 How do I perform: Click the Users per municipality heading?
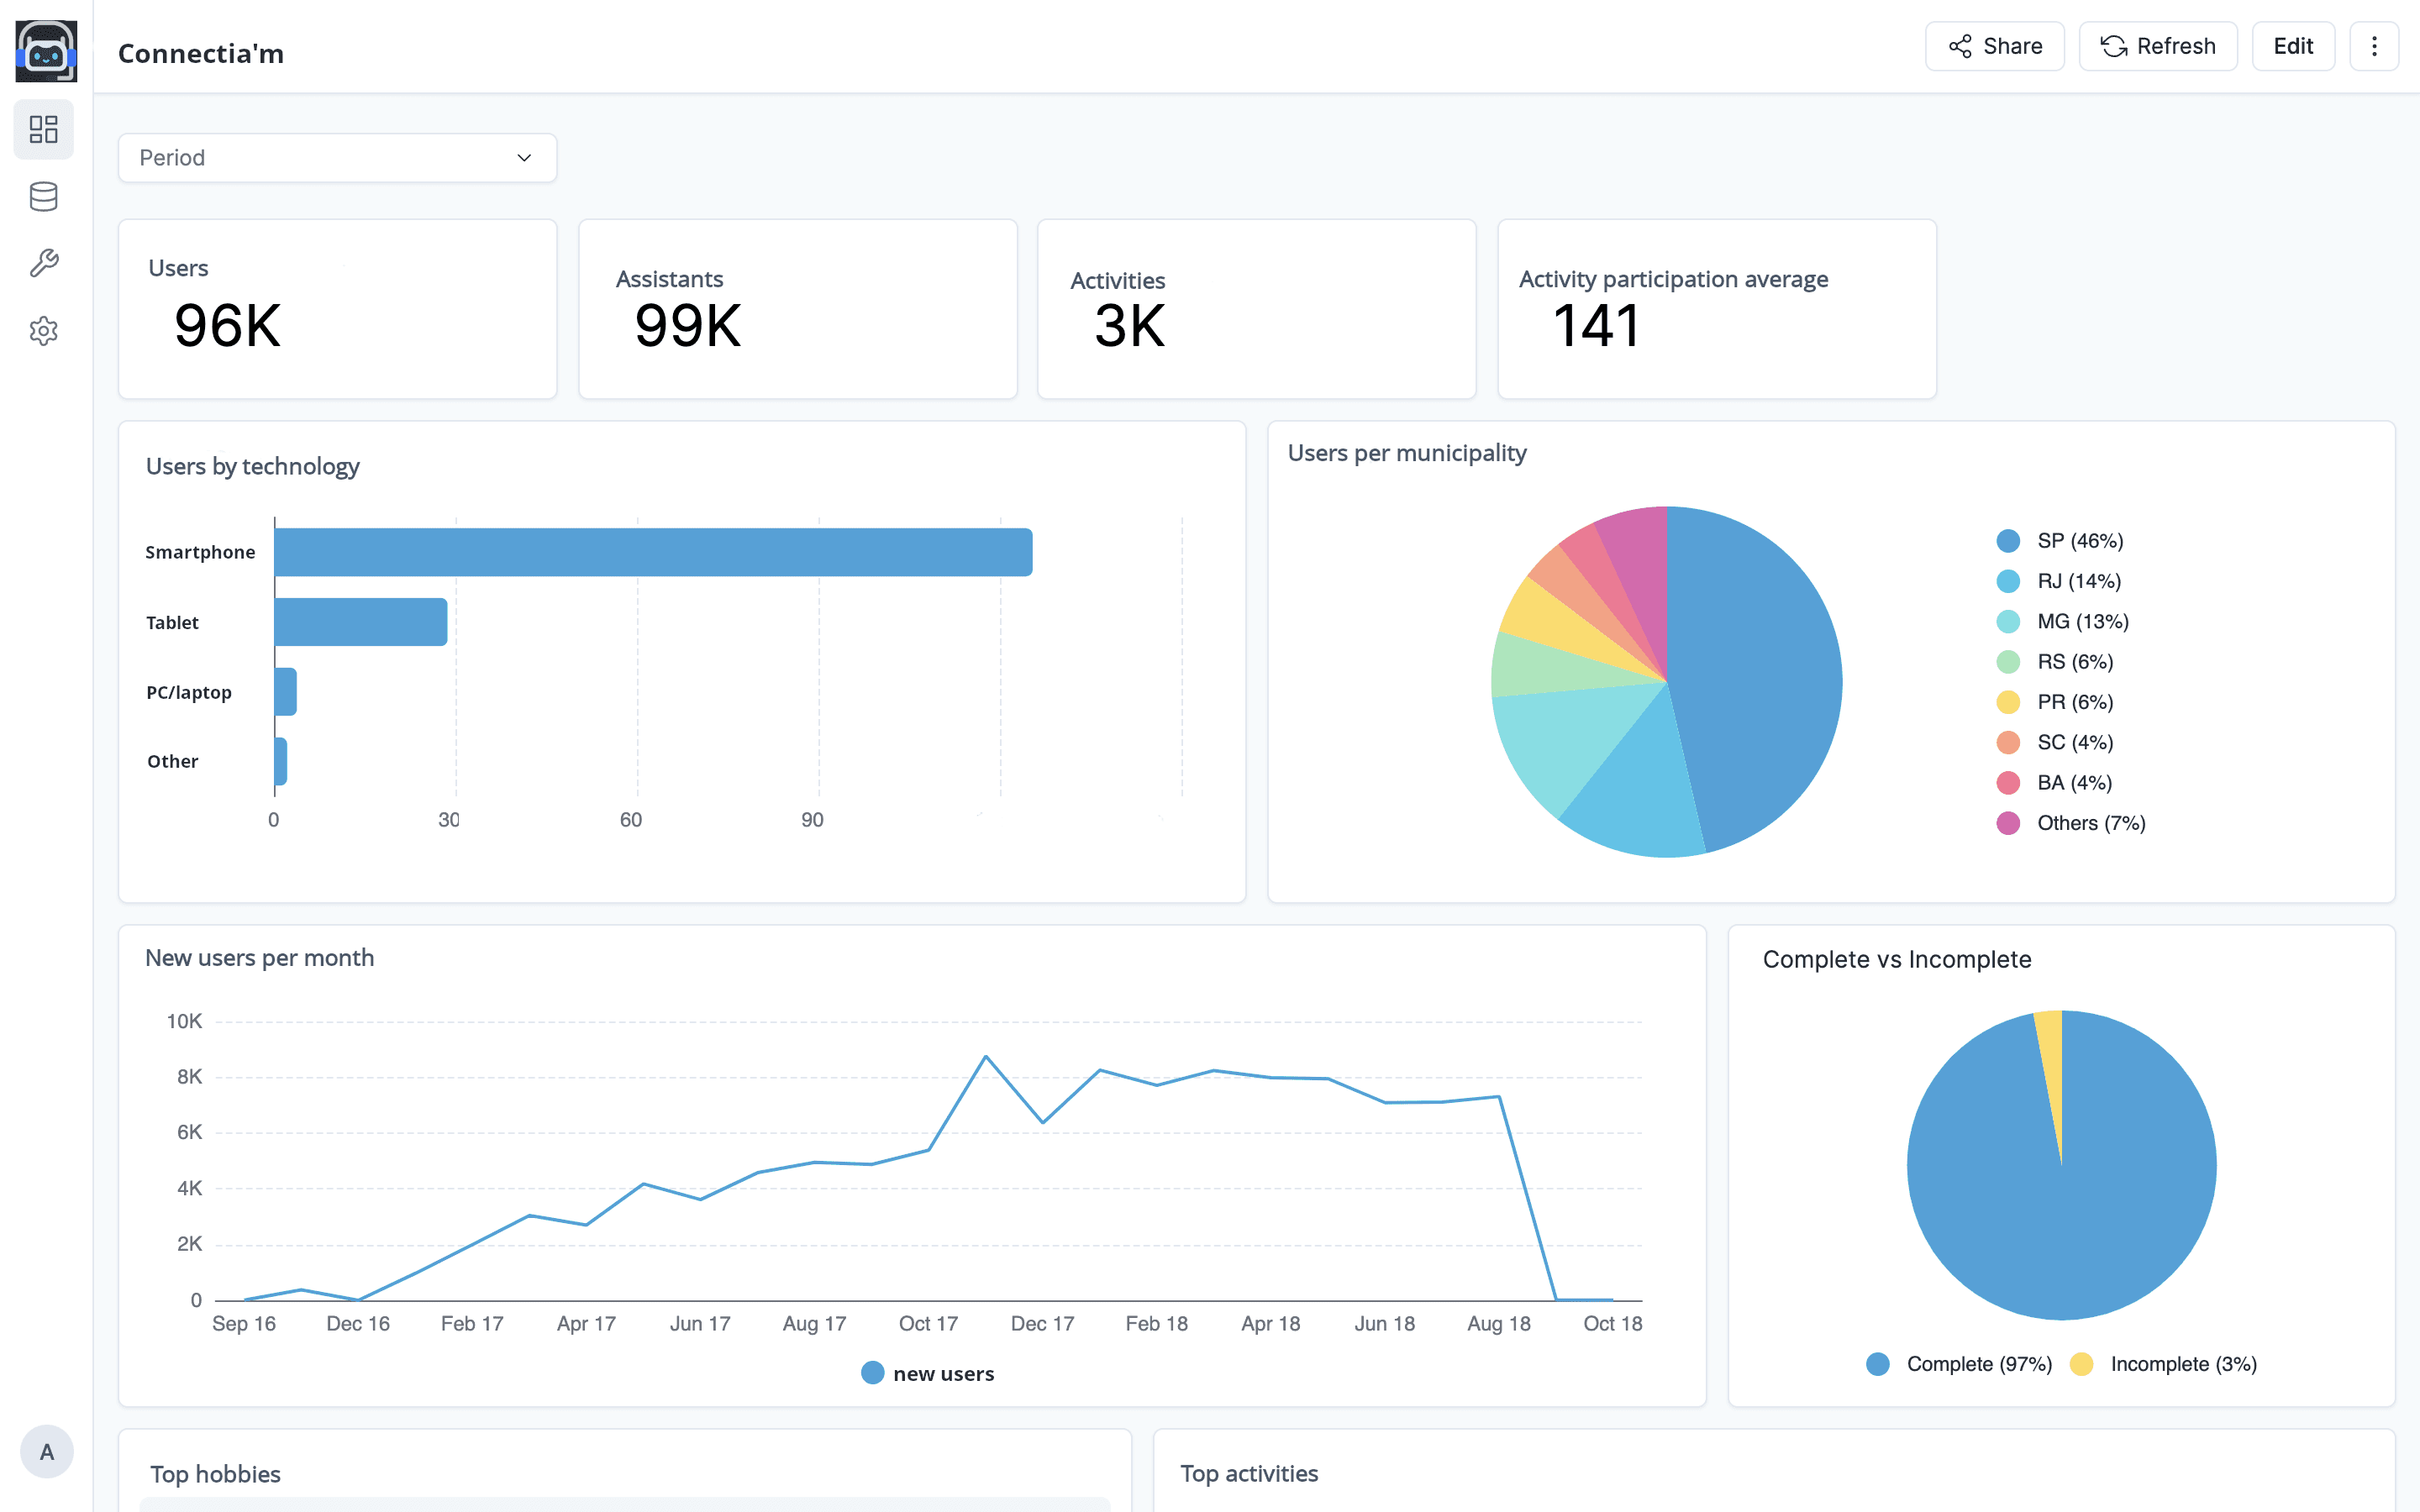(1407, 453)
